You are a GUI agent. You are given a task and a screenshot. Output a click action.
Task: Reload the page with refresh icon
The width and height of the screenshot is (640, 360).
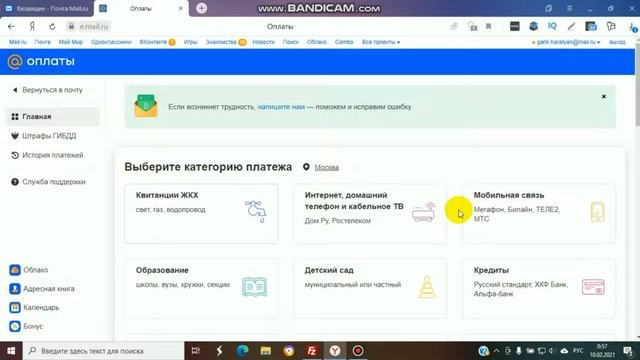click(x=52, y=27)
